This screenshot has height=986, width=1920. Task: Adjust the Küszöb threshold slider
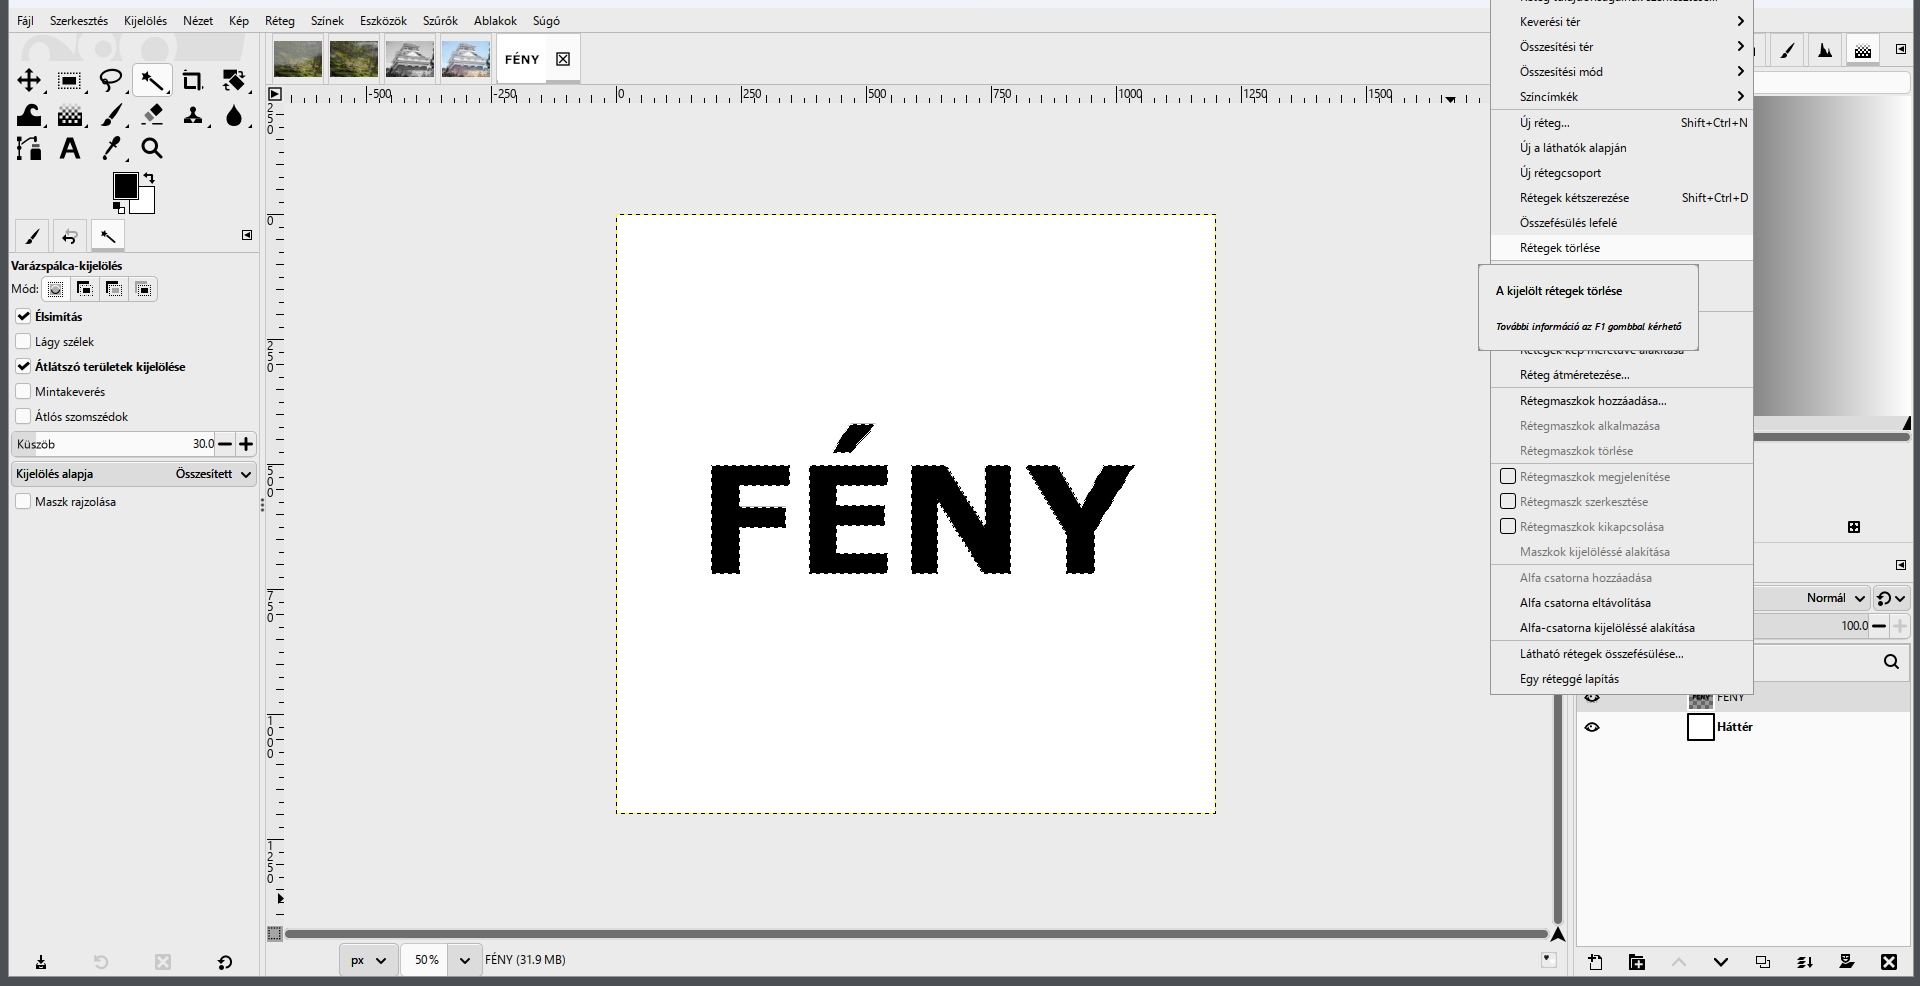112,444
